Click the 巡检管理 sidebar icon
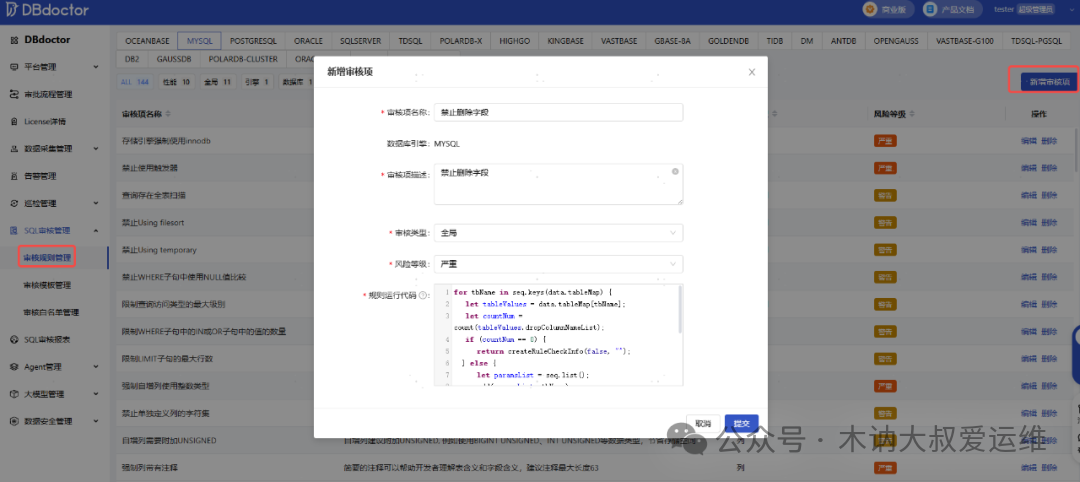This screenshot has height=482, width=1080. 14,204
